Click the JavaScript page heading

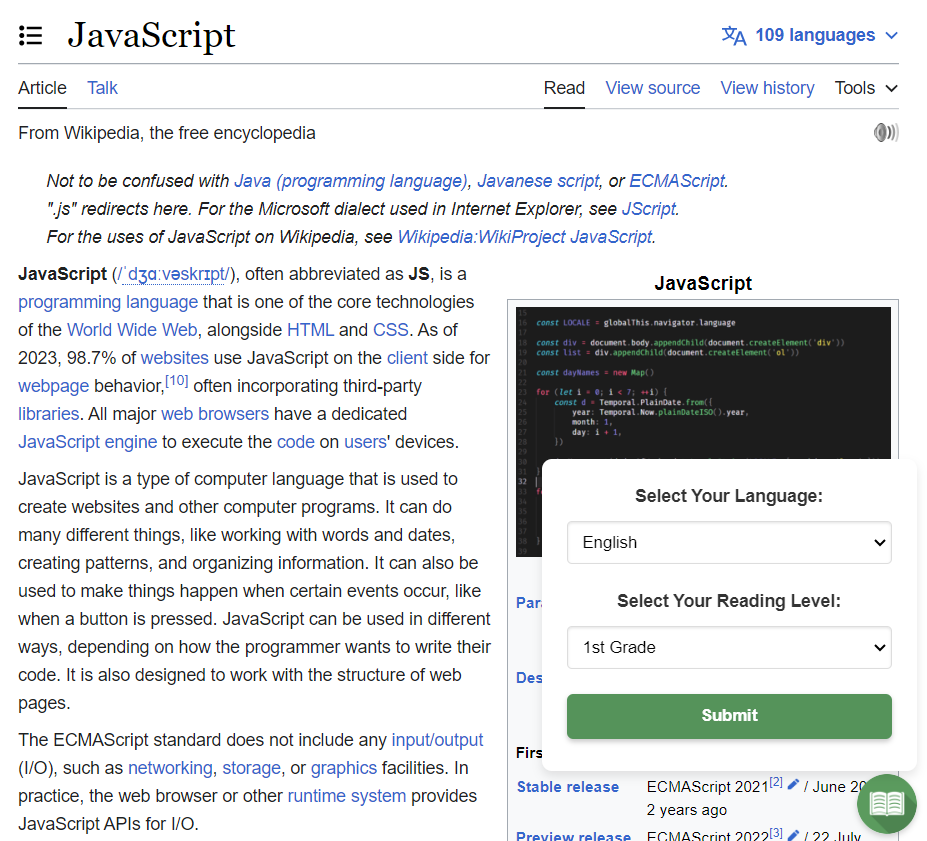pyautogui.click(x=151, y=35)
